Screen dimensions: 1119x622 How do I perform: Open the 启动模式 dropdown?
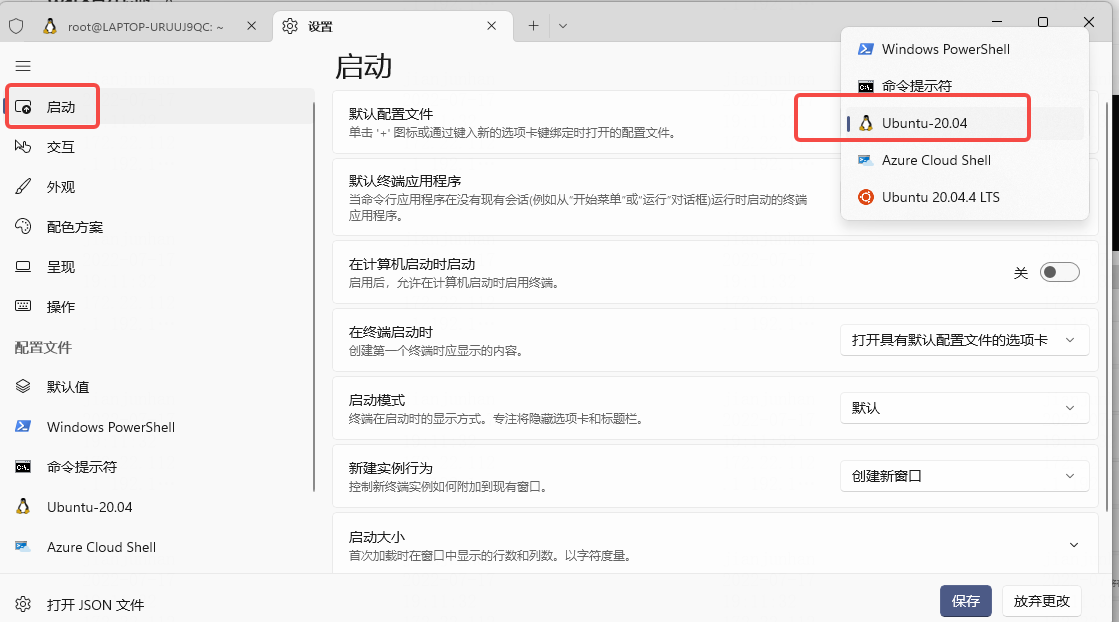pyautogui.click(x=965, y=408)
